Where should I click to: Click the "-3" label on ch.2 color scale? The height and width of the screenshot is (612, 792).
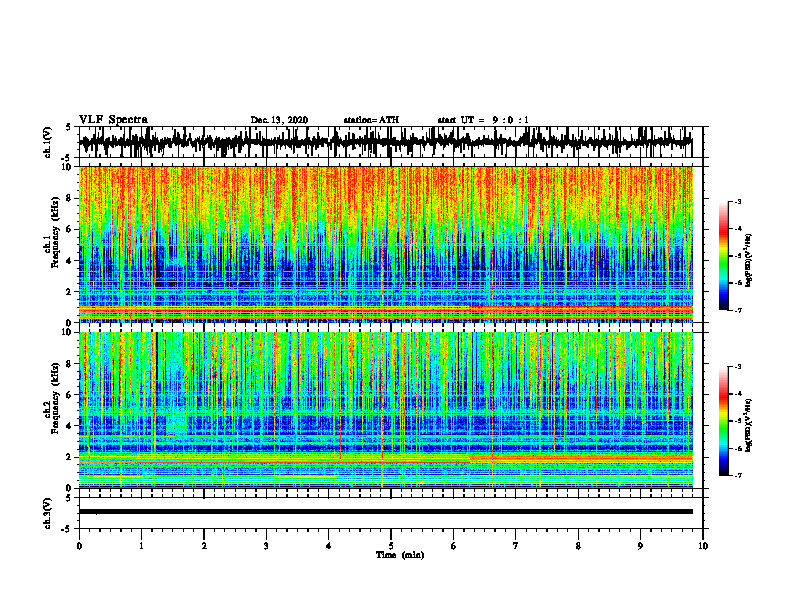coord(738,367)
